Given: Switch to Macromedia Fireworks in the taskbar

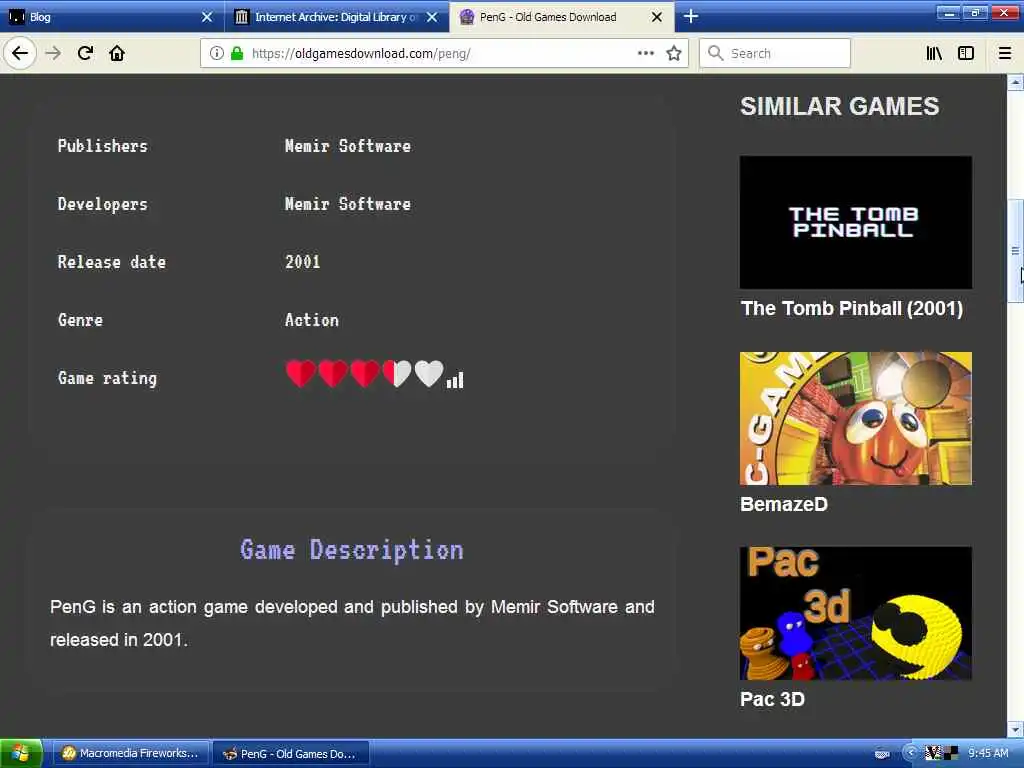Looking at the screenshot, I should coord(130,754).
